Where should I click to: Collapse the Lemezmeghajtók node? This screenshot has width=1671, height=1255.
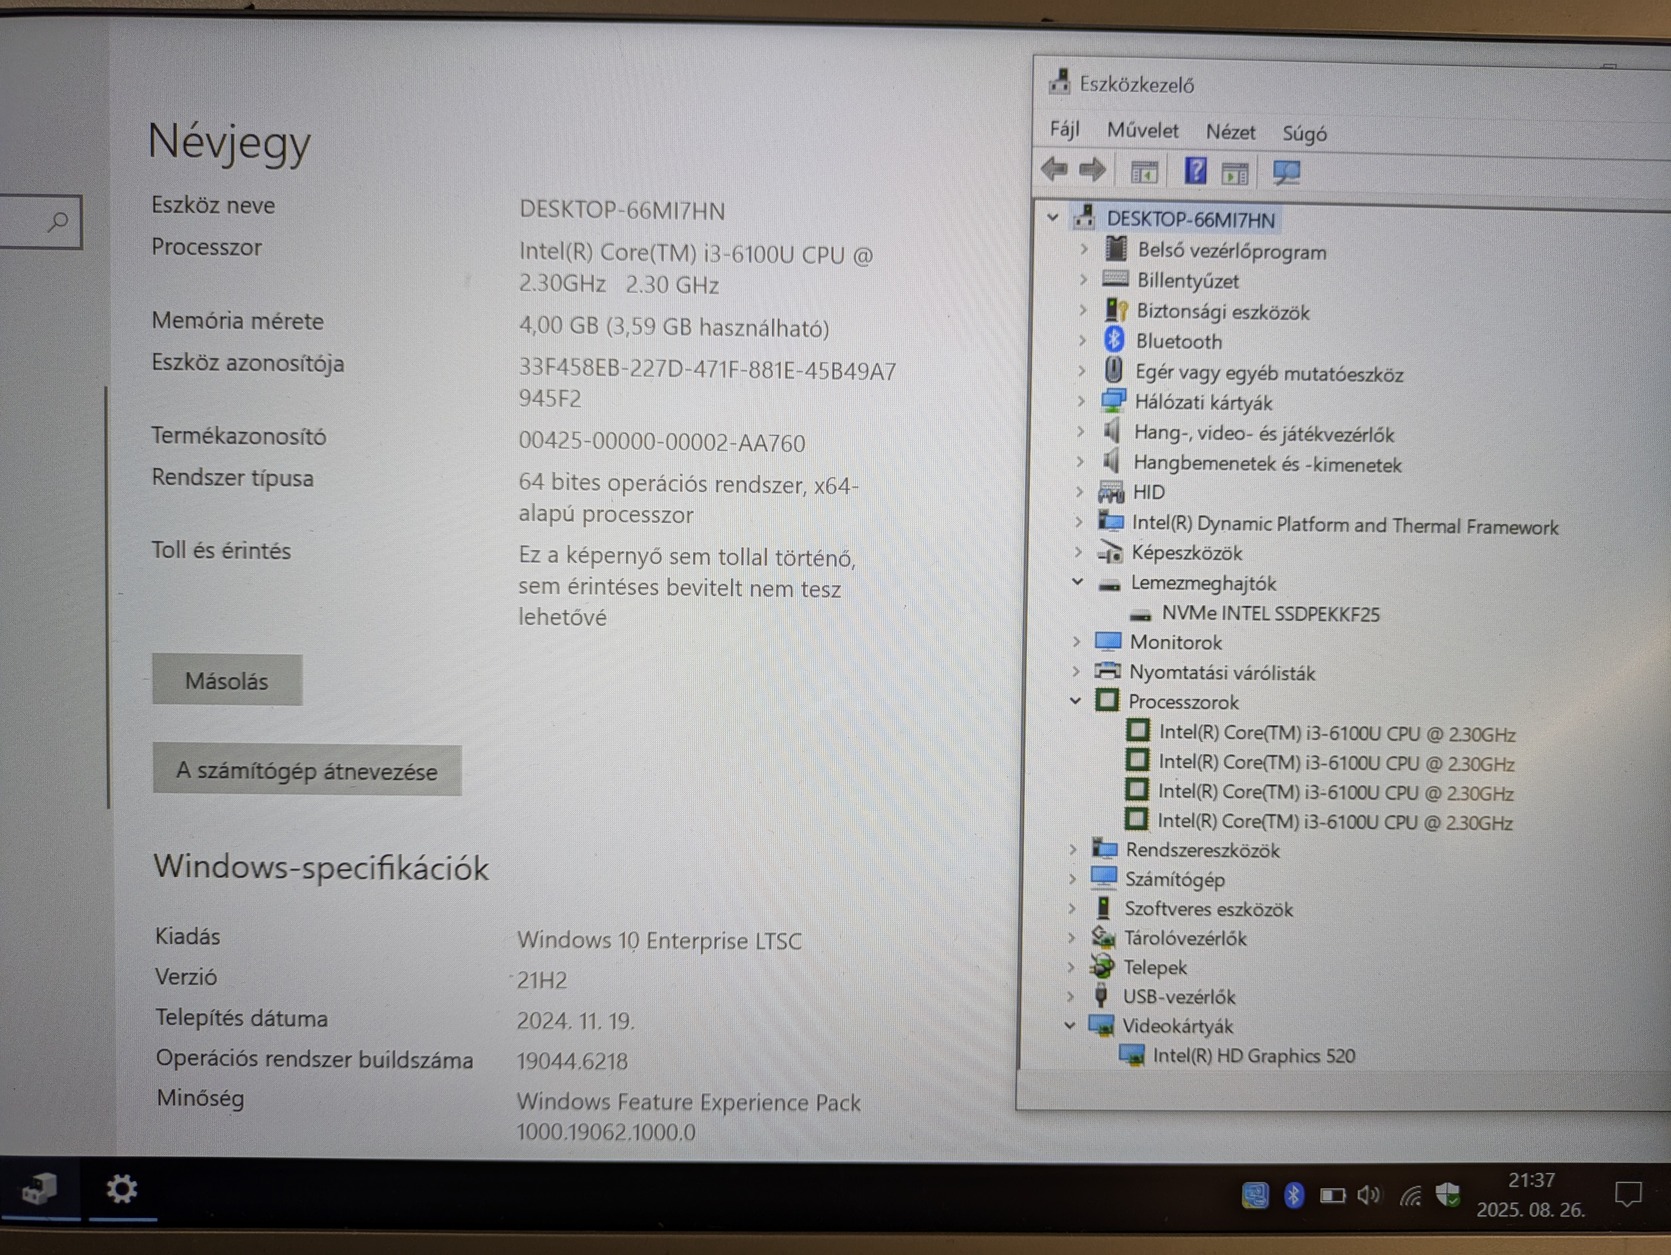1078,581
